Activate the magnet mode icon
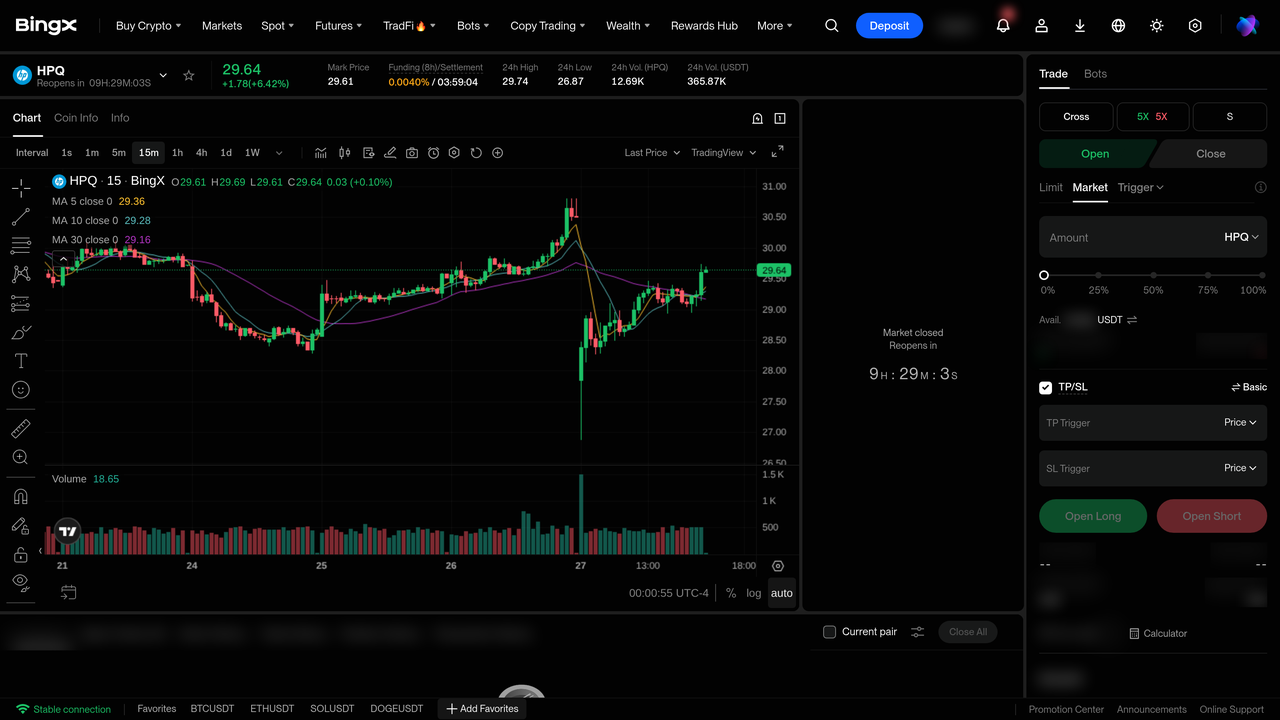Screen dimensions: 1280x720 tap(20, 497)
